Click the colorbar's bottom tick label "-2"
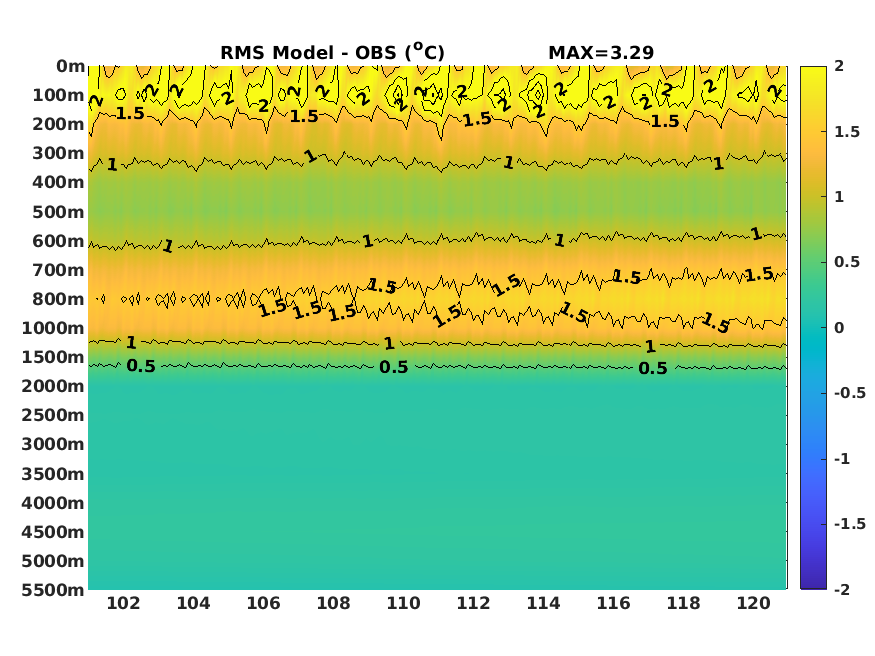This screenshot has width=875, height=656. tap(842, 590)
